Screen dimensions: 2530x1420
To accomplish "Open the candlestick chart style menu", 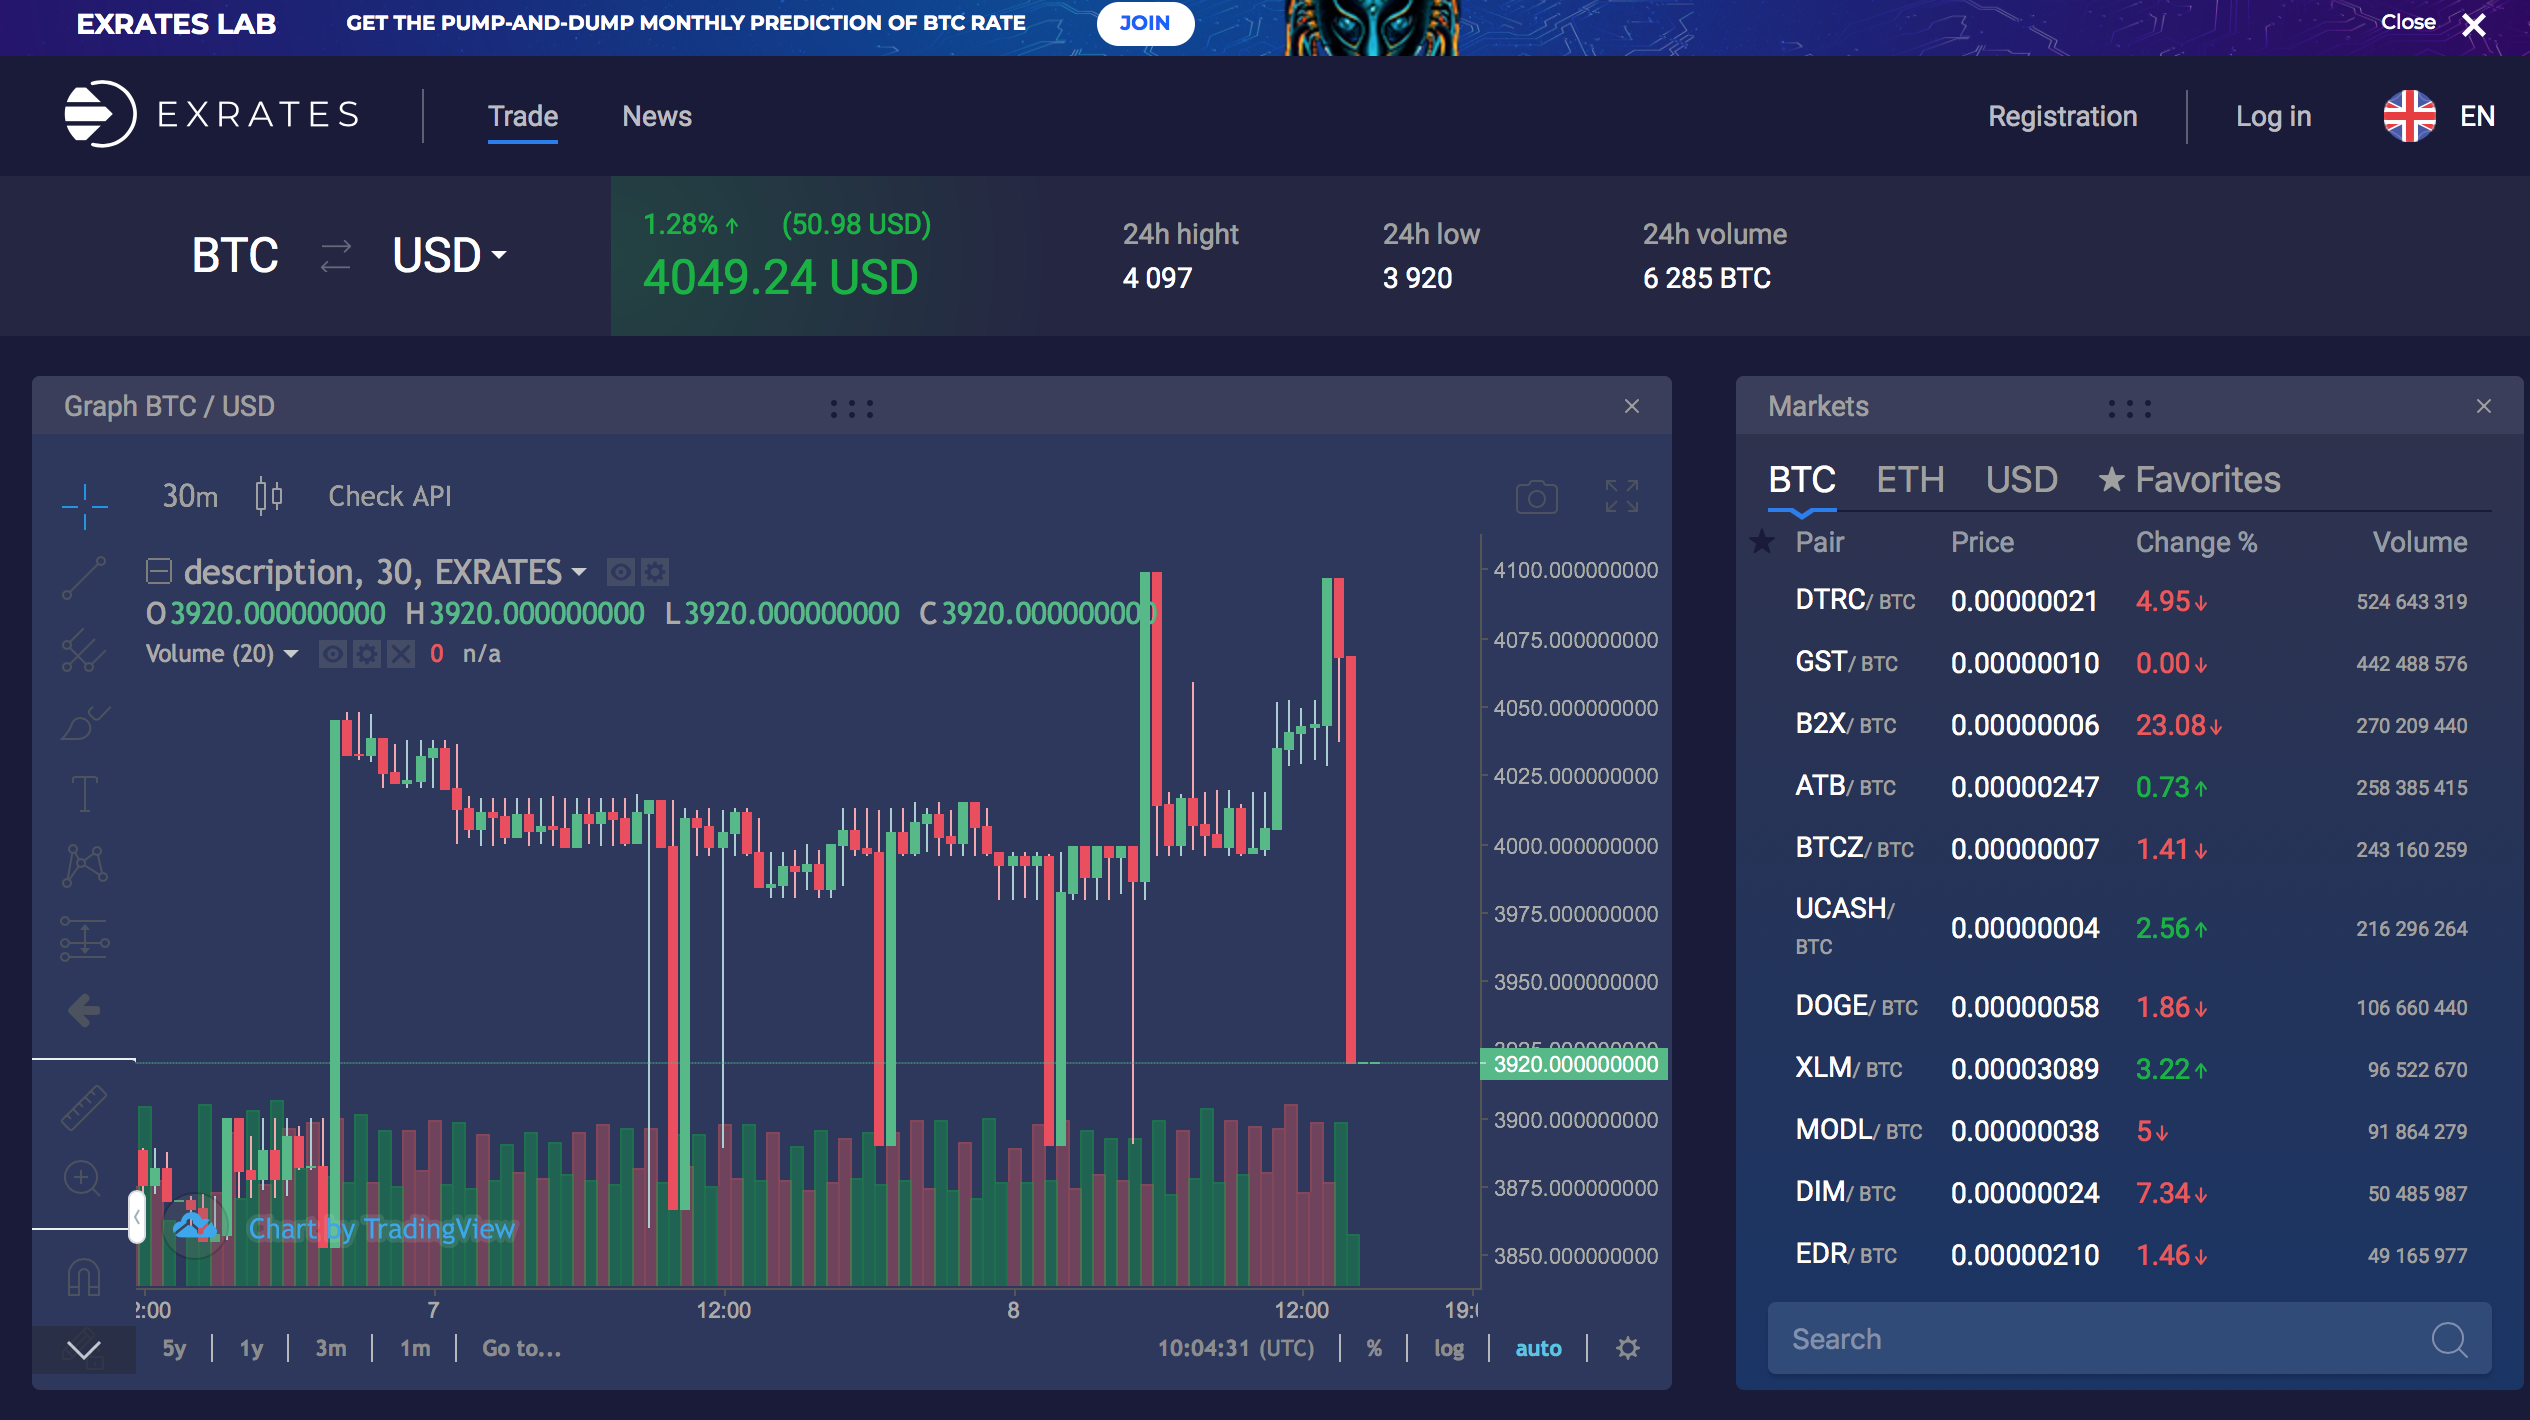I will click(268, 496).
